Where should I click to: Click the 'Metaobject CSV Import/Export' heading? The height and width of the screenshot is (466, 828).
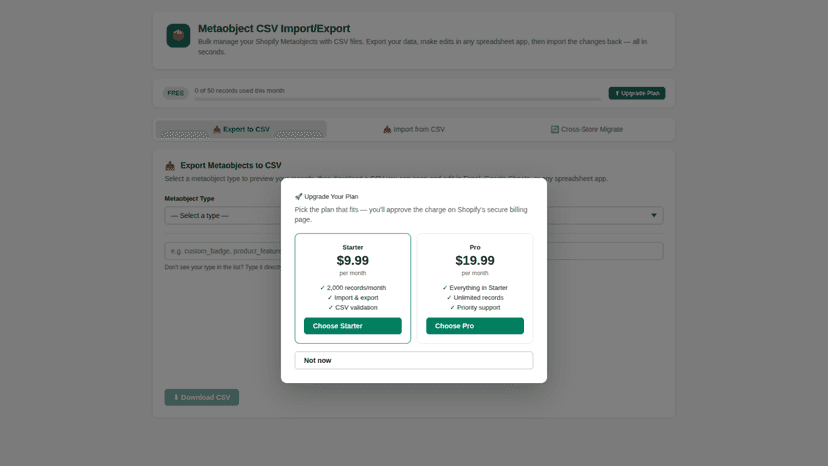(274, 29)
